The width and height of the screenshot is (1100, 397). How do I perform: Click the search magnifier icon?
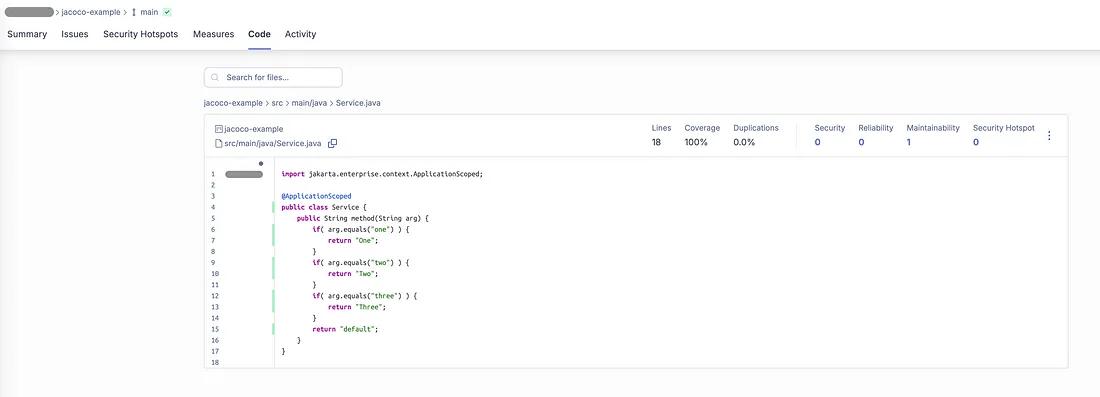click(x=215, y=77)
